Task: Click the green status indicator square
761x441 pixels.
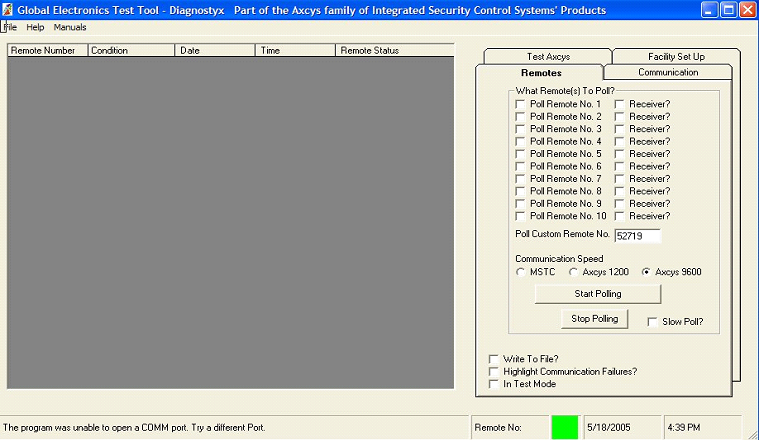Action: (565, 427)
